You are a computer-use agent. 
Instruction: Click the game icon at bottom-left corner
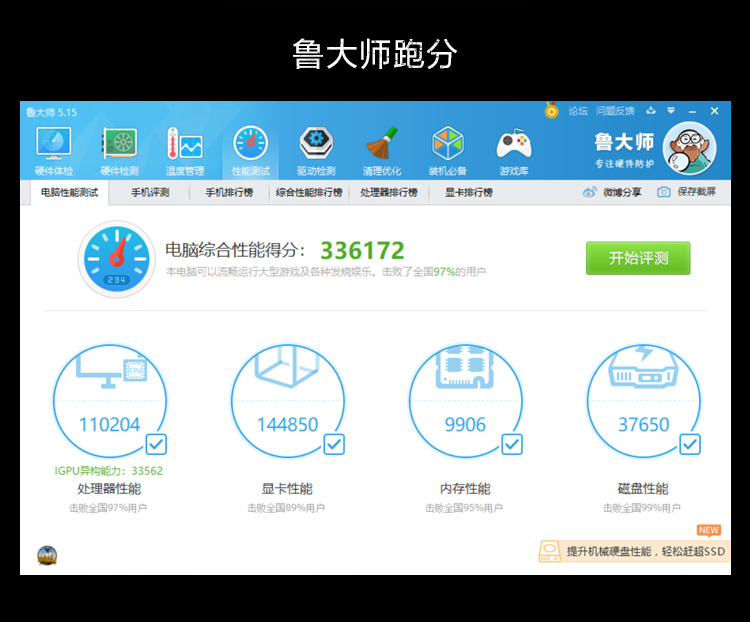pos(47,555)
